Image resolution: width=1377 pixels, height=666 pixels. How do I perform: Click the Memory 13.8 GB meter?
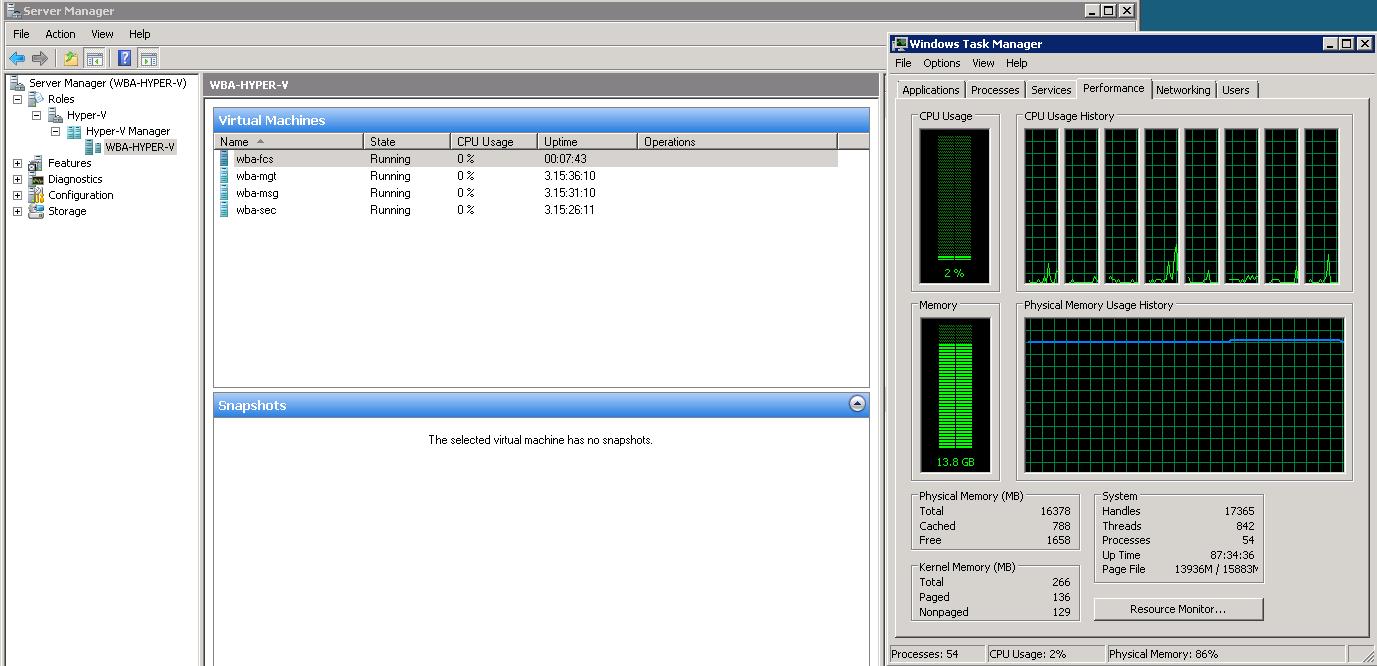point(954,395)
